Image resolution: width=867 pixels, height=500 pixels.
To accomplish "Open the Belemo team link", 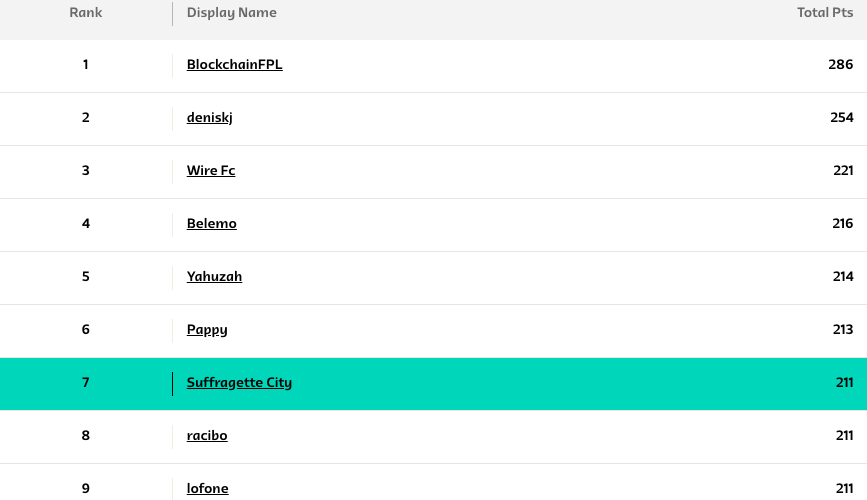I will tap(212, 223).
